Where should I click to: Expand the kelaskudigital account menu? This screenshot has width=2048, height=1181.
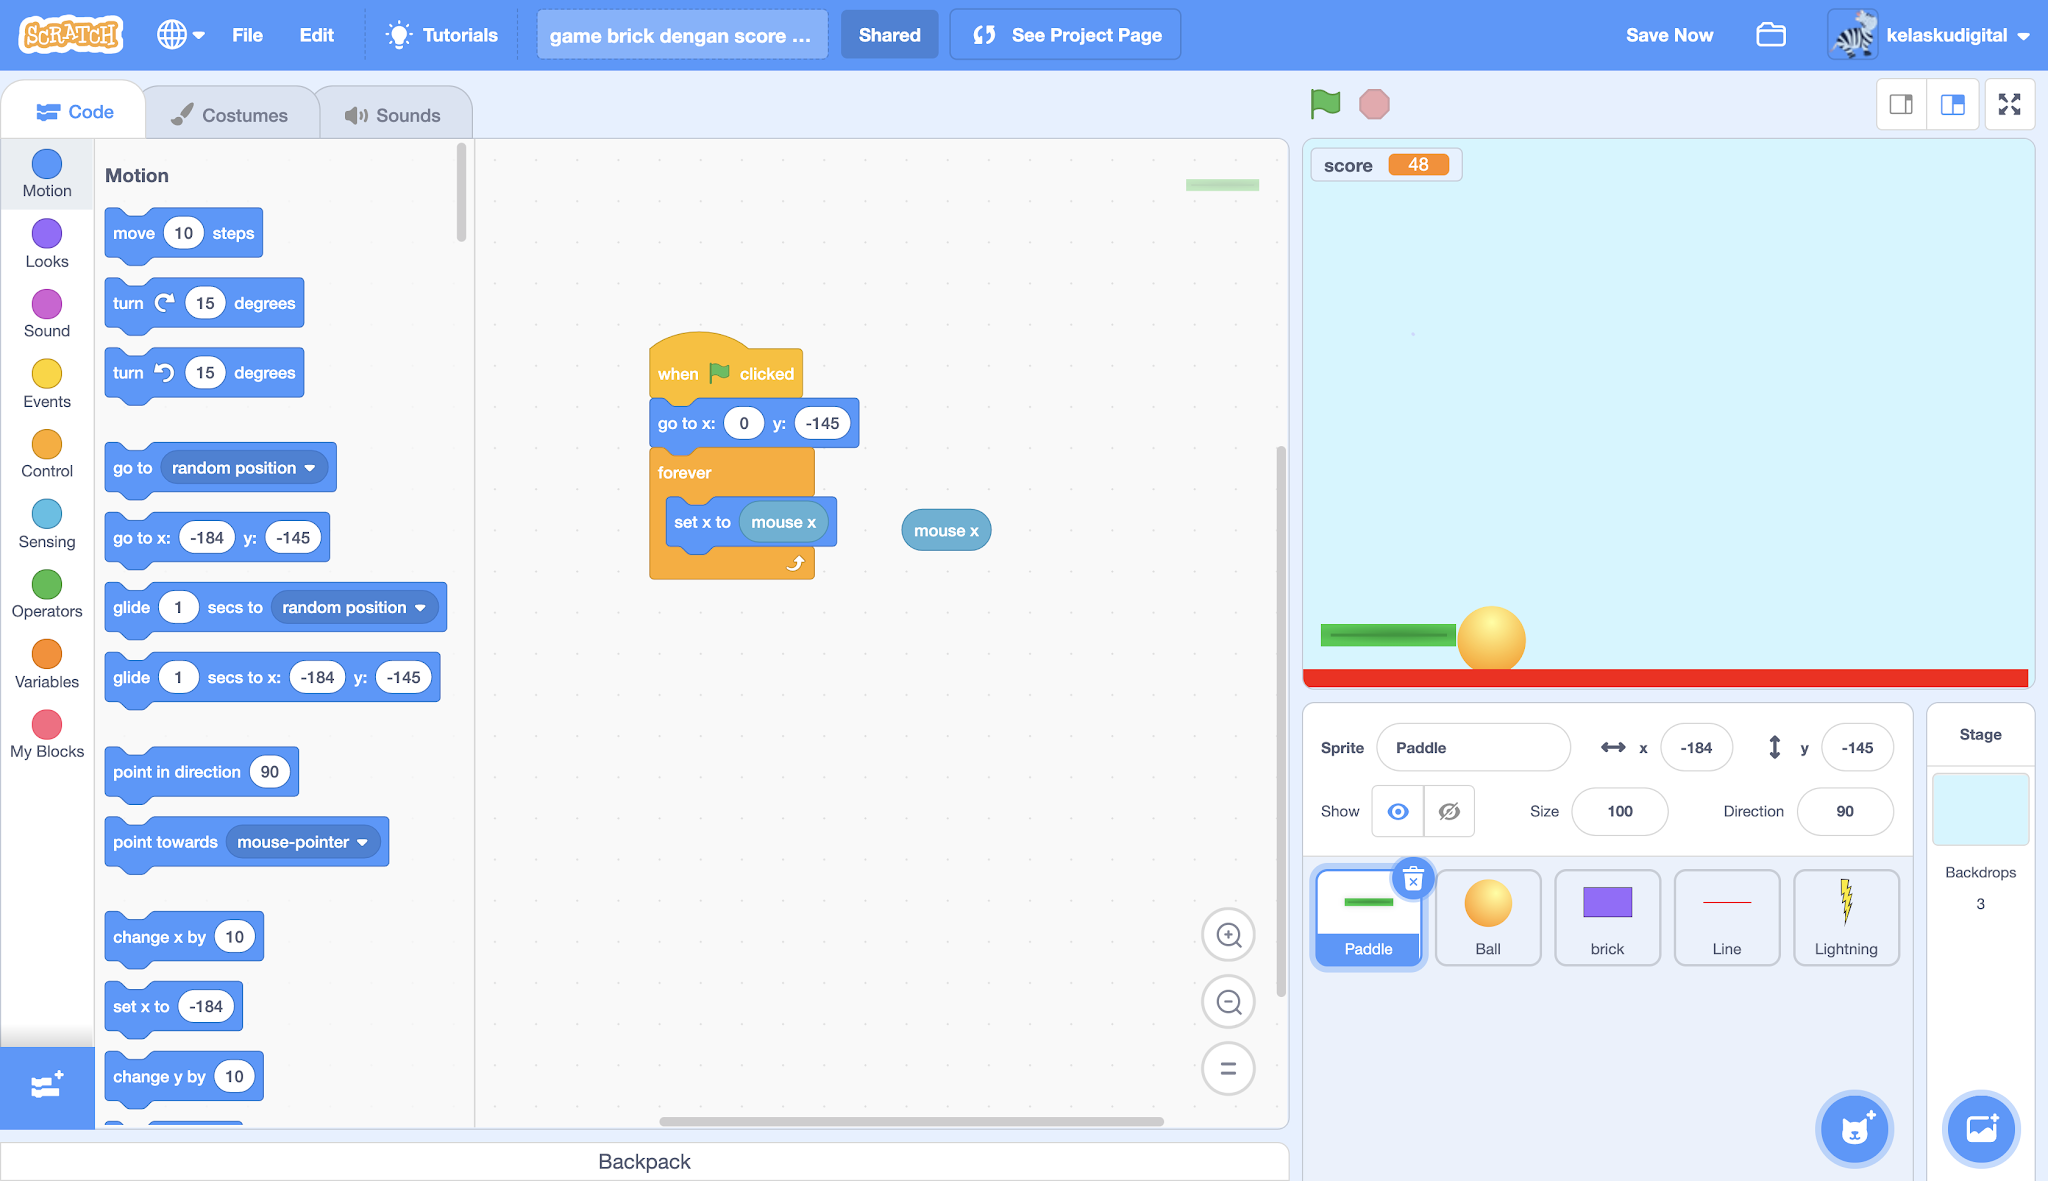tap(1945, 35)
